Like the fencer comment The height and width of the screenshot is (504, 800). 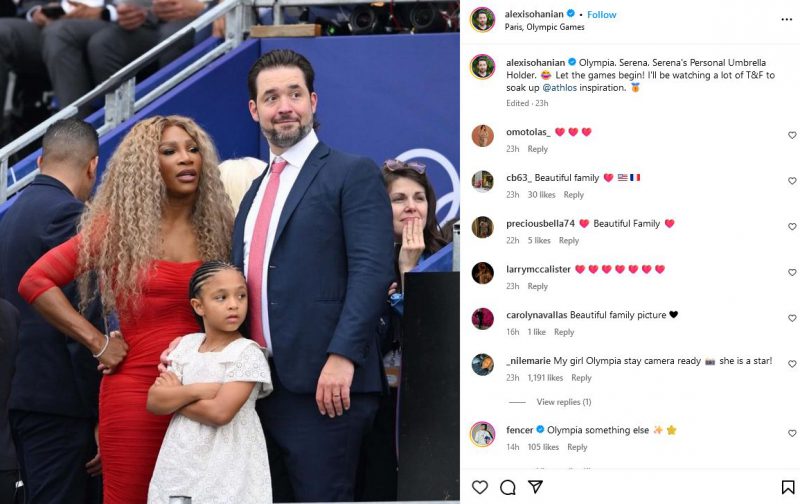click(792, 433)
